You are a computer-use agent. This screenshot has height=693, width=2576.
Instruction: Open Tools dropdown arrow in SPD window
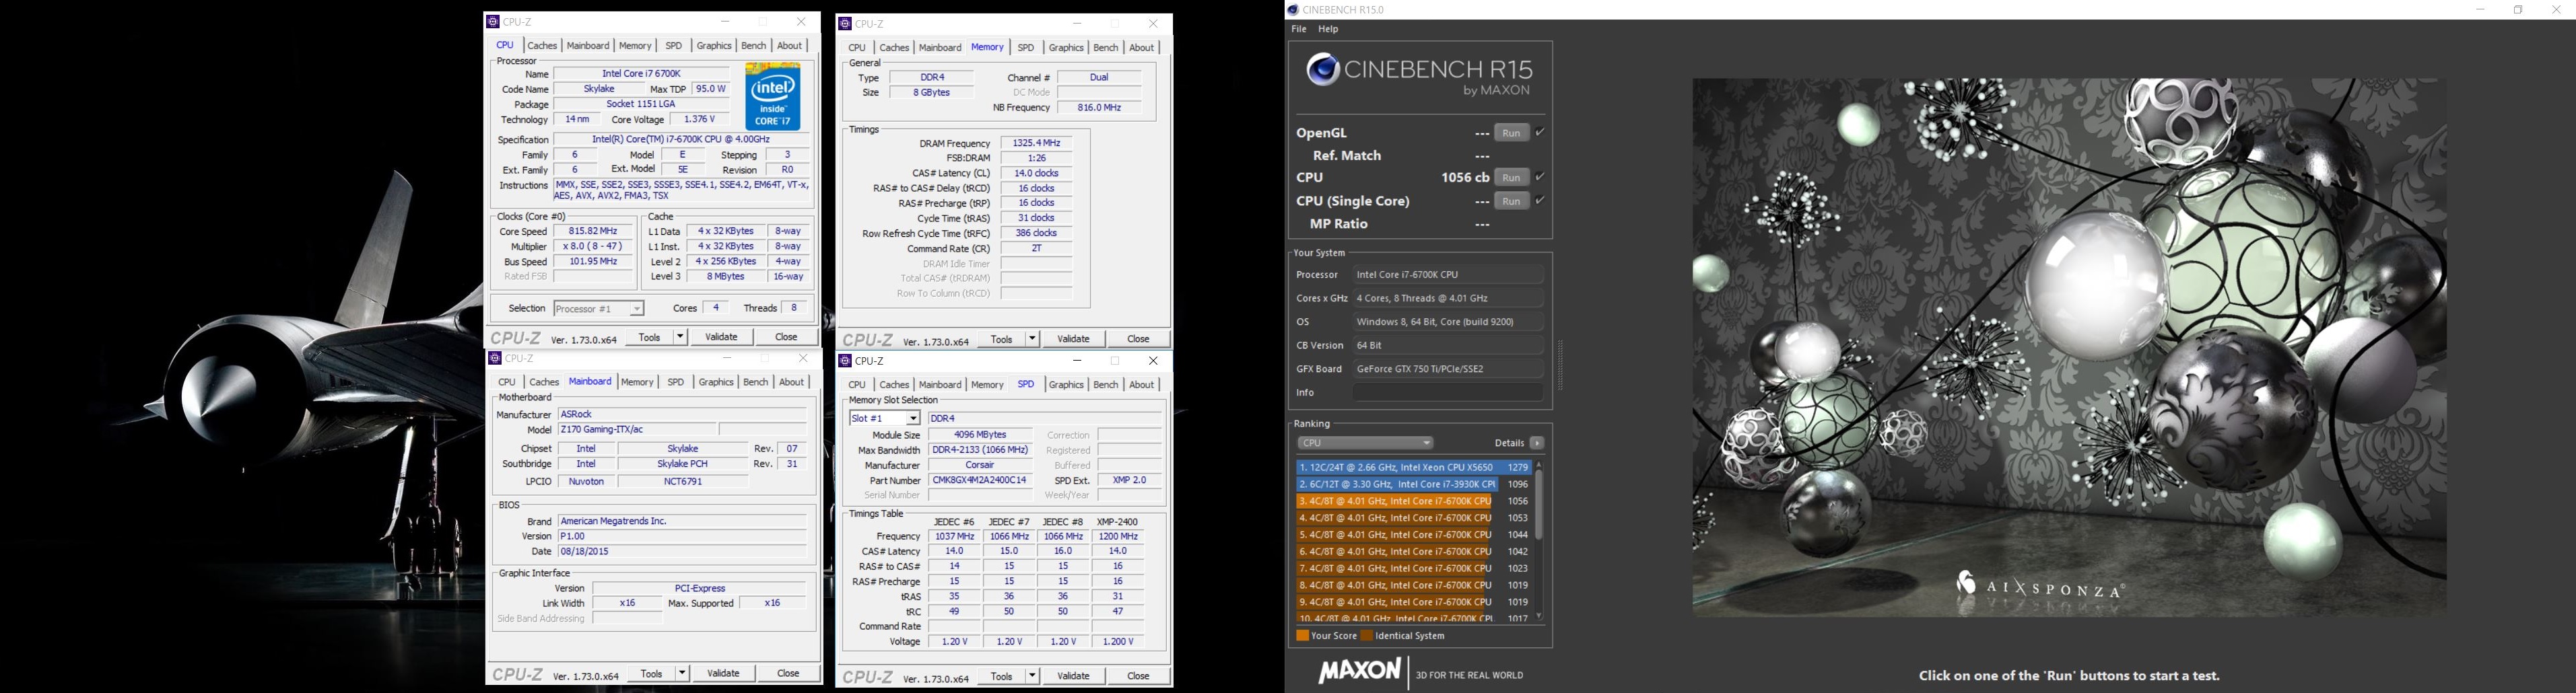pyautogui.click(x=1032, y=676)
